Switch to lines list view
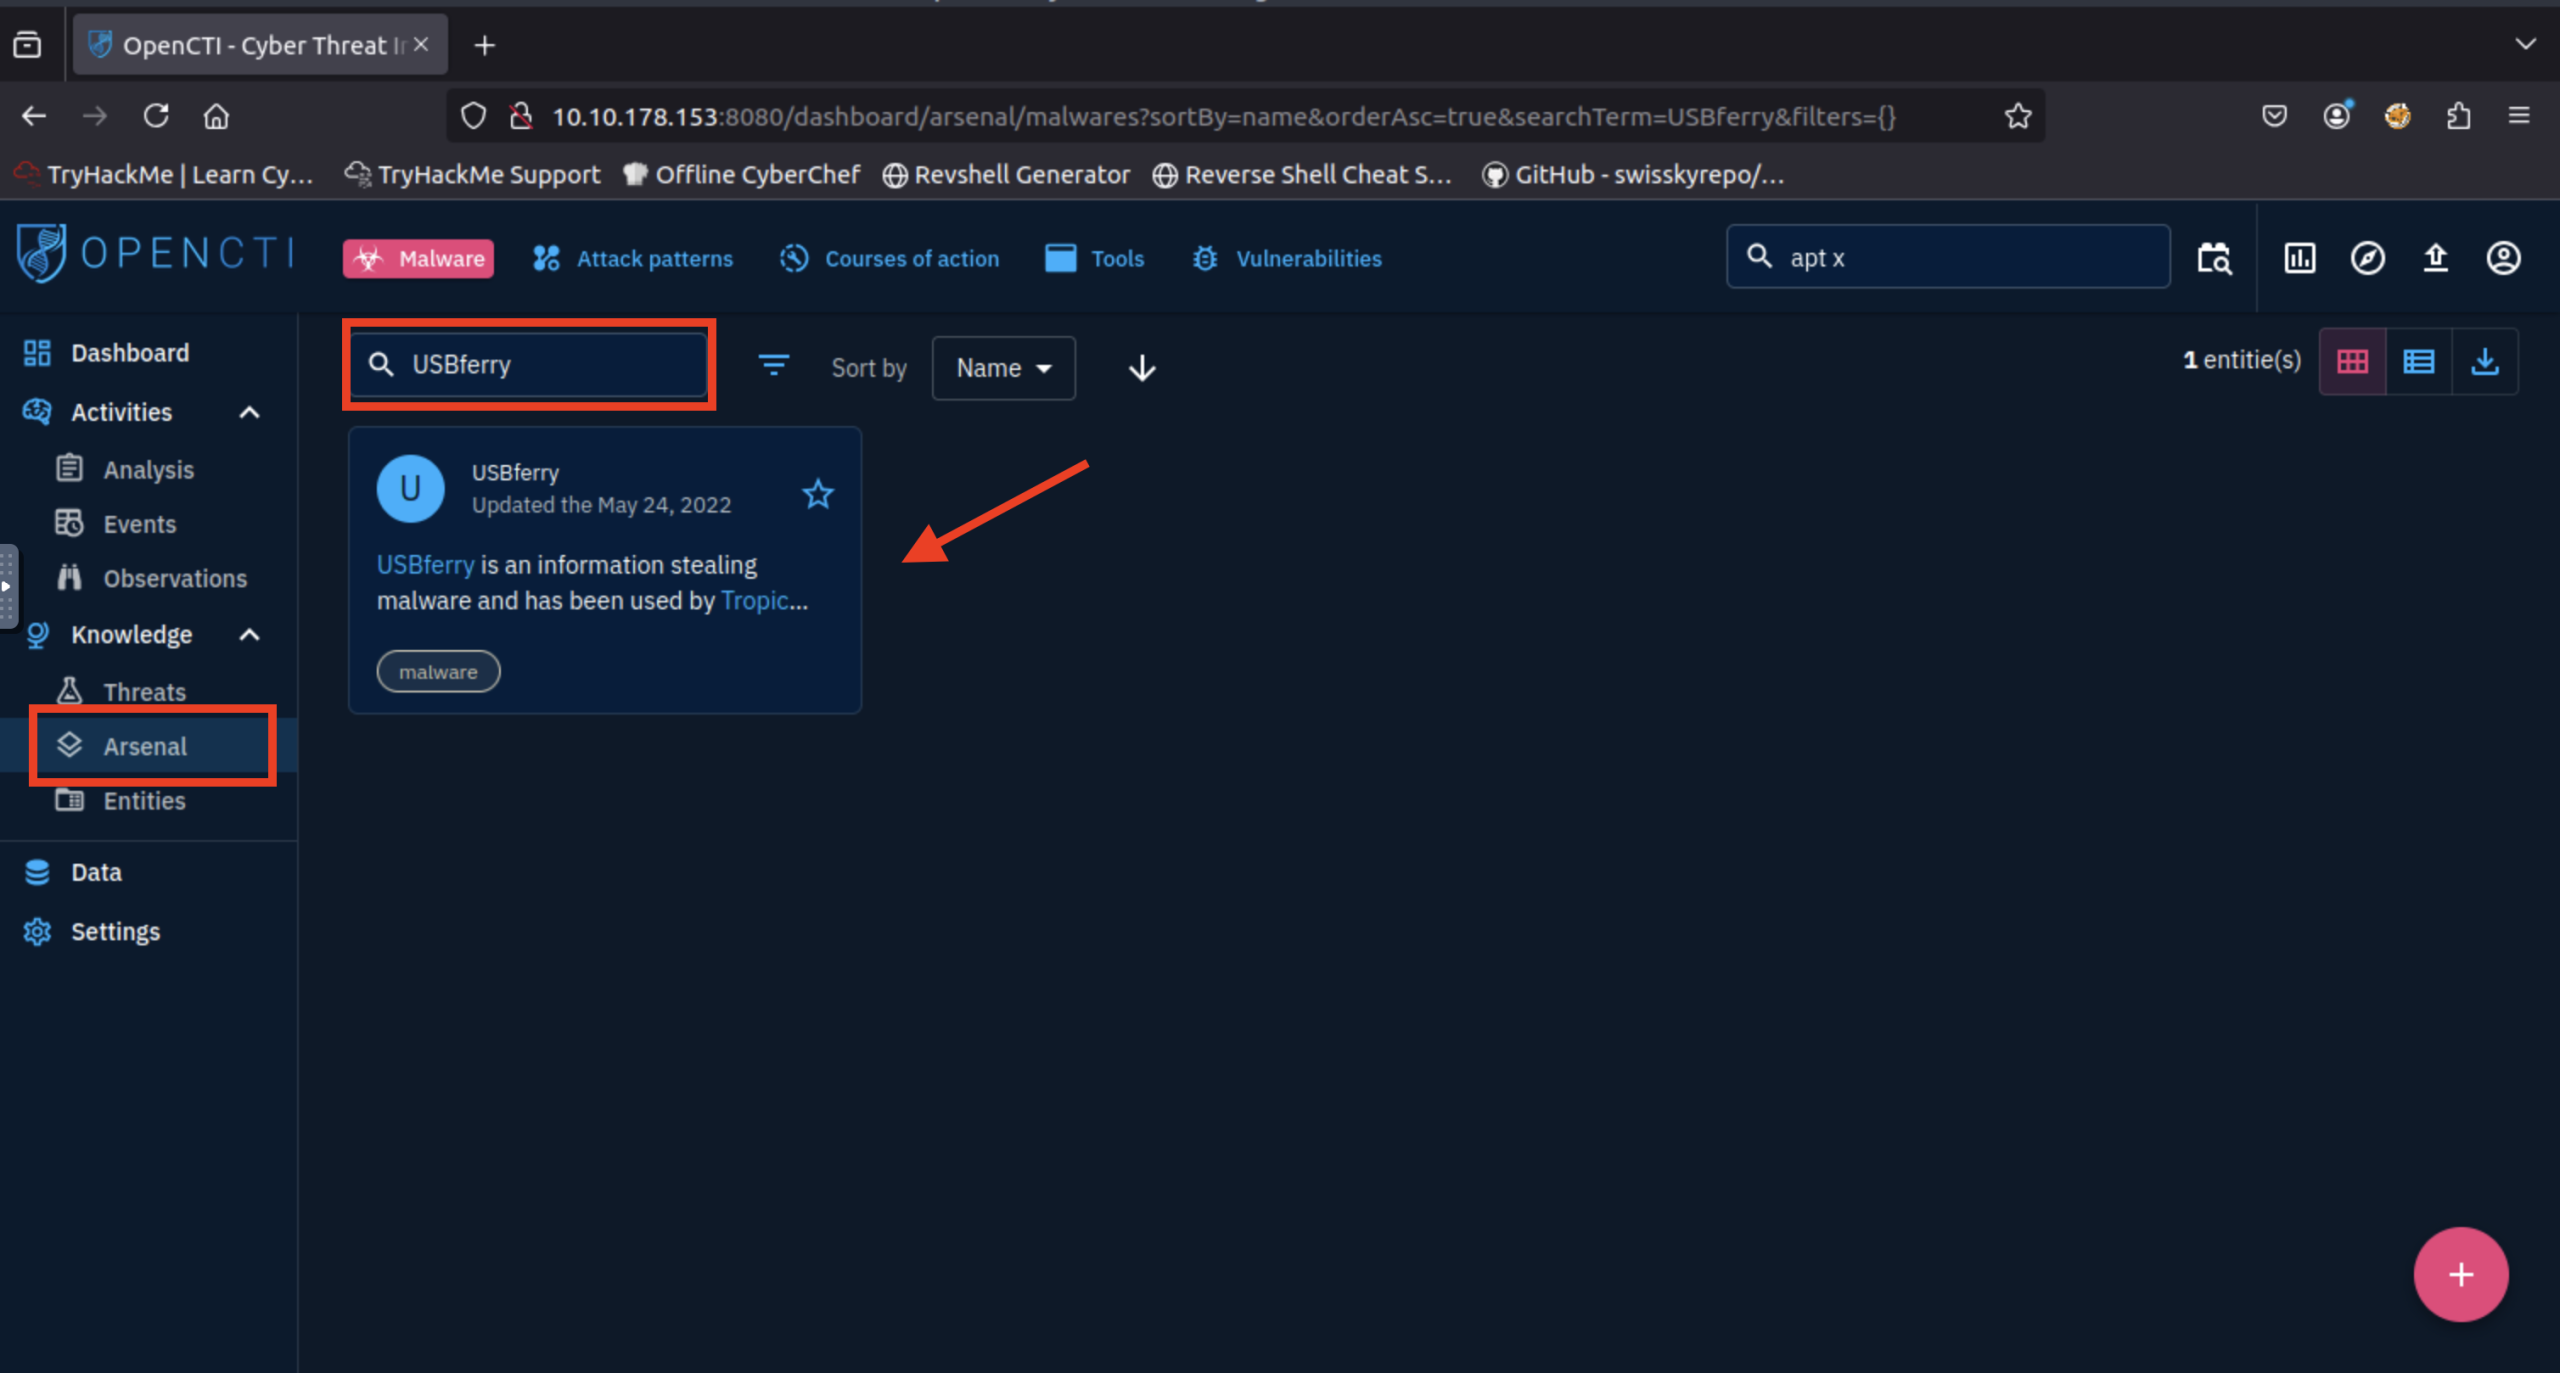Screen dimensions: 2560x1373 [2419, 361]
